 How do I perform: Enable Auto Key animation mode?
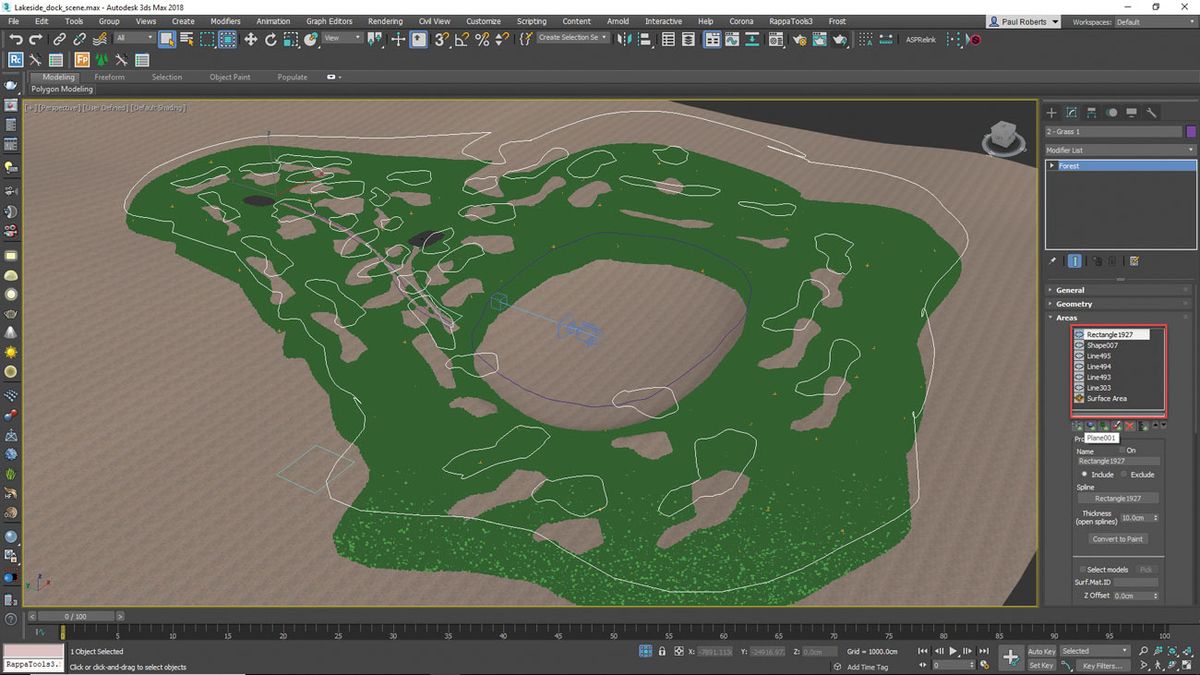click(x=1040, y=651)
